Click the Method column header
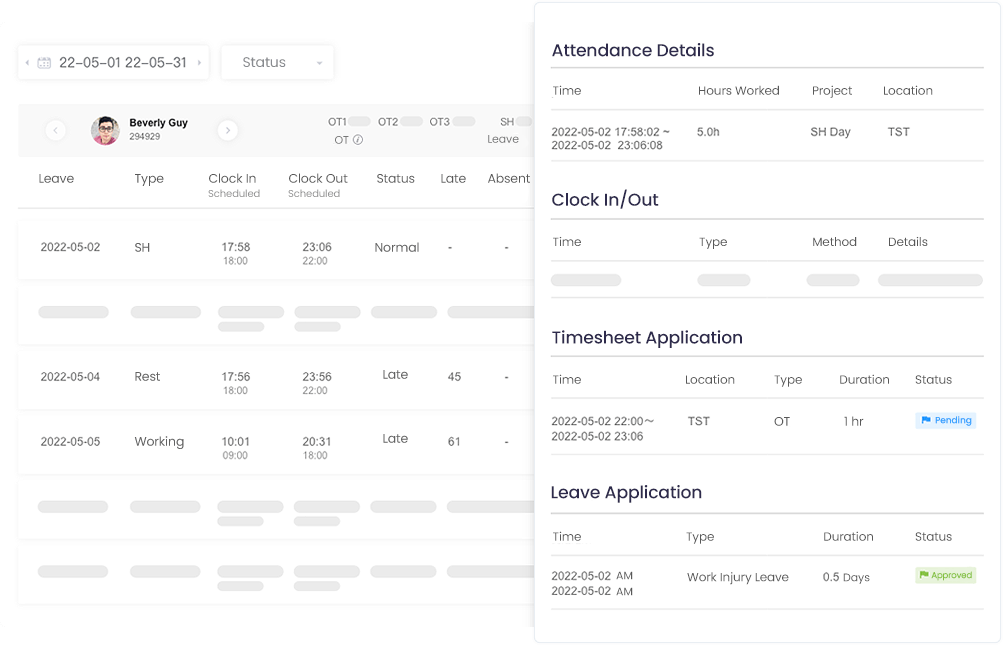Screen dimensions: 1003x645 (834, 242)
